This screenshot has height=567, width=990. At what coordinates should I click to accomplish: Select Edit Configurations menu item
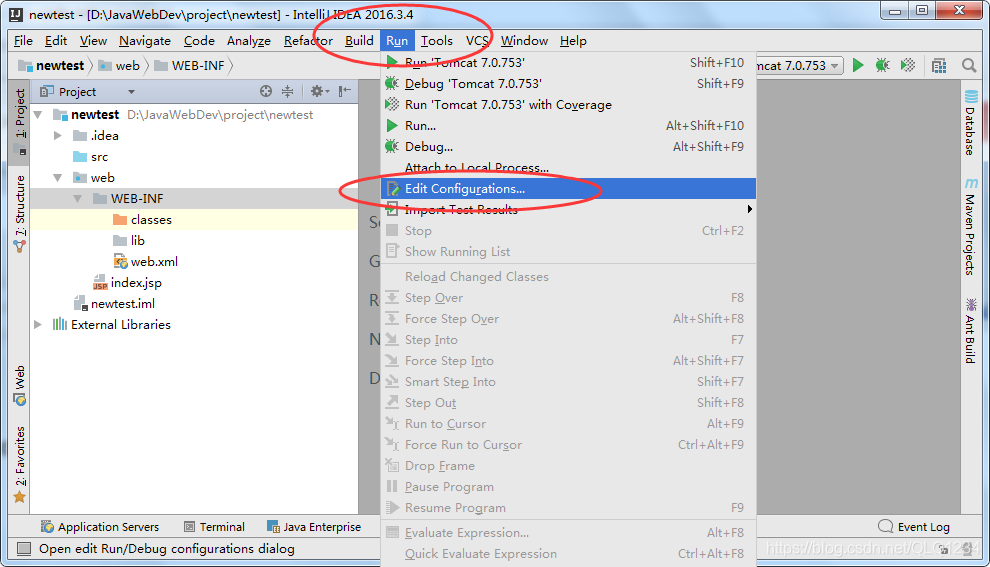(x=568, y=189)
